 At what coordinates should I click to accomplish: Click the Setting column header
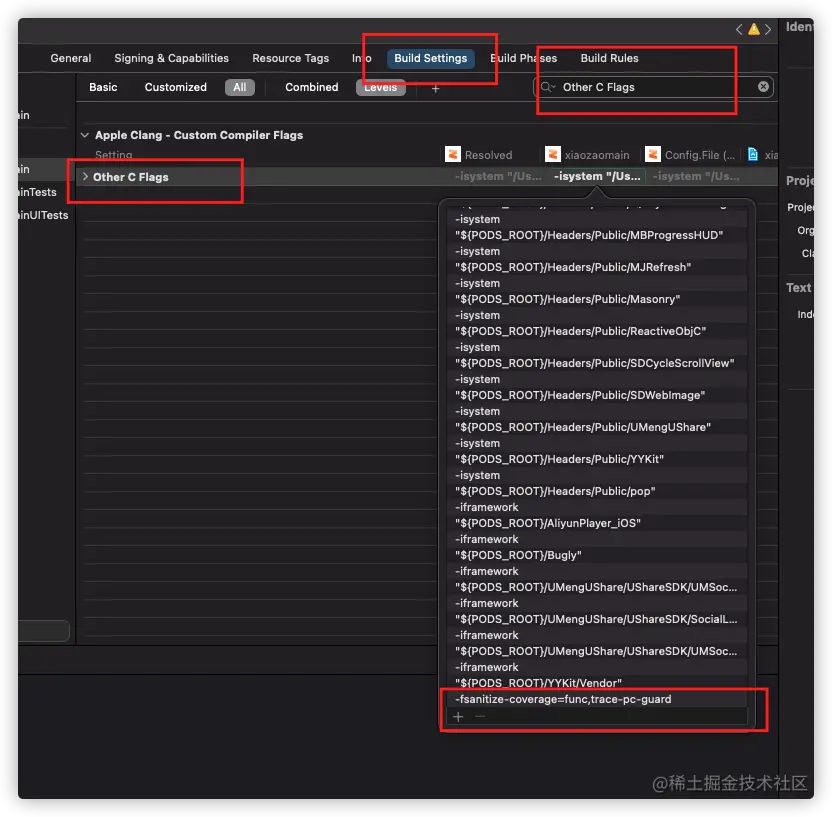point(114,155)
